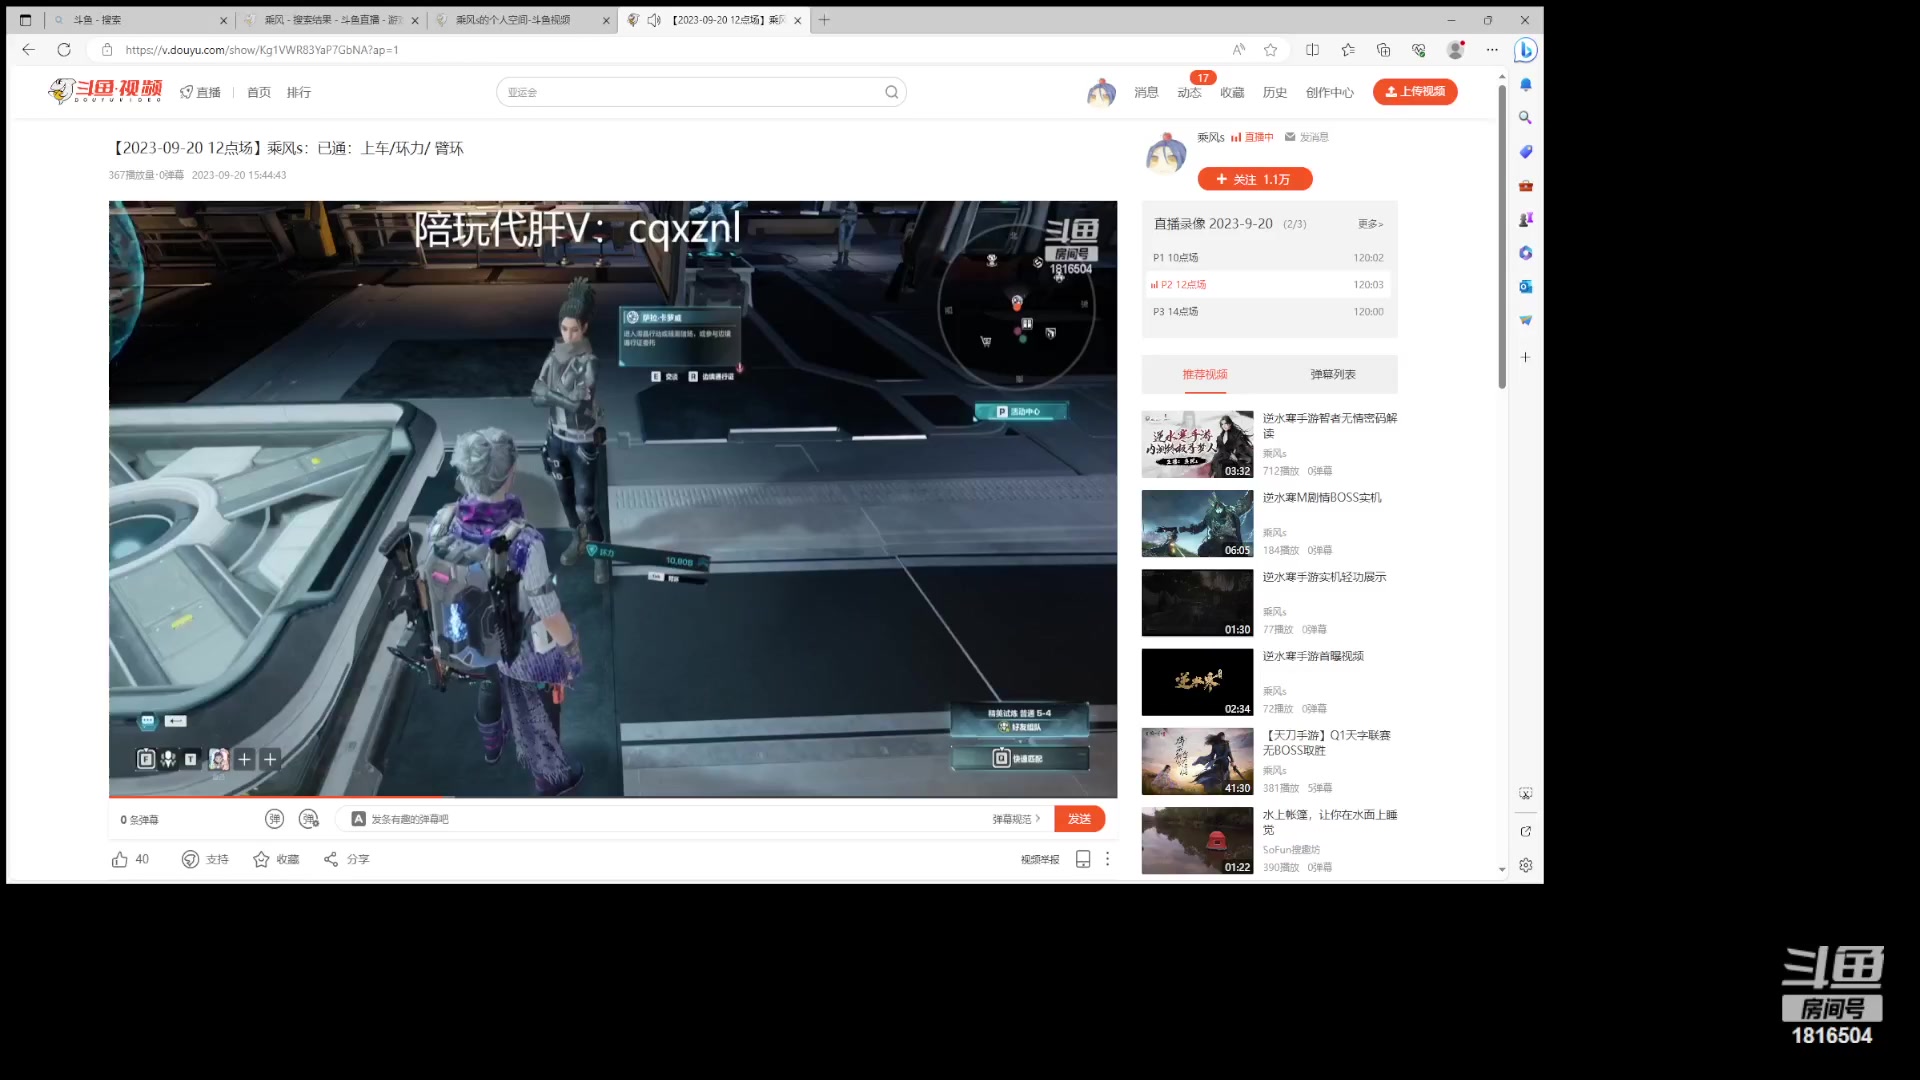Reload the page

[64, 49]
